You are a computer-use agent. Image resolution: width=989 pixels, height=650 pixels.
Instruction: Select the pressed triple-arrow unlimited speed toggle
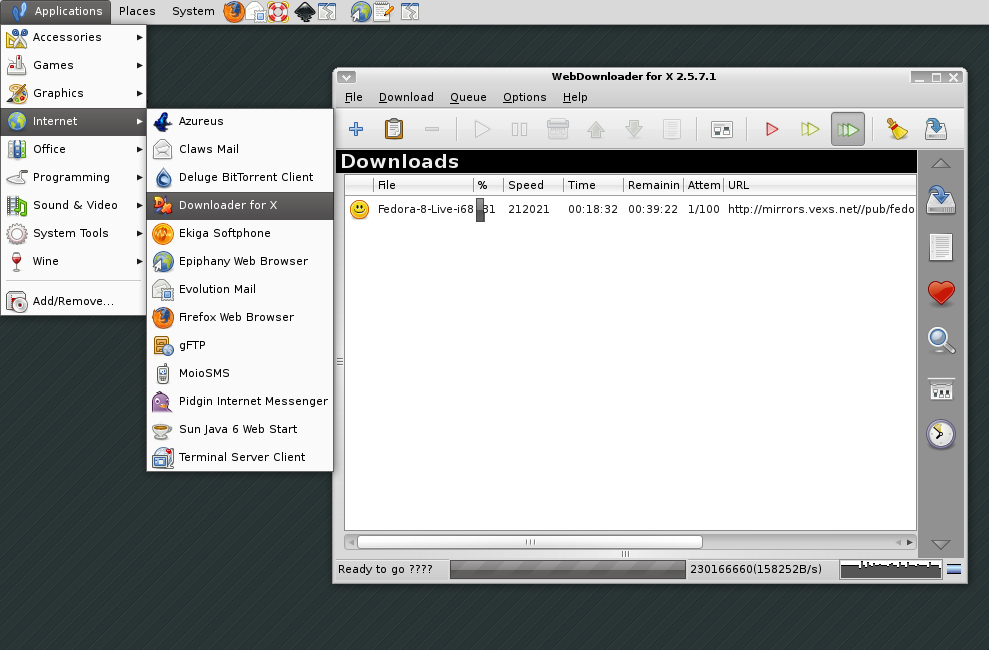point(848,129)
